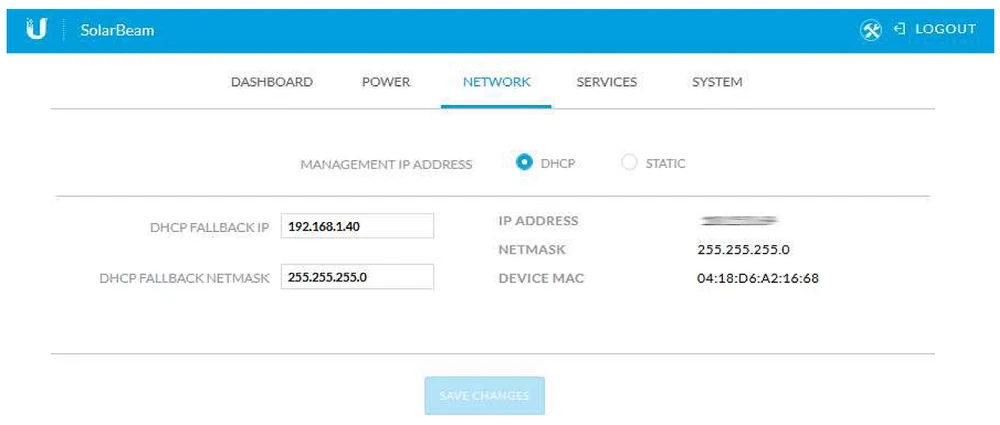The width and height of the screenshot is (1000, 425).
Task: Choose the Static radio button
Action: [629, 163]
